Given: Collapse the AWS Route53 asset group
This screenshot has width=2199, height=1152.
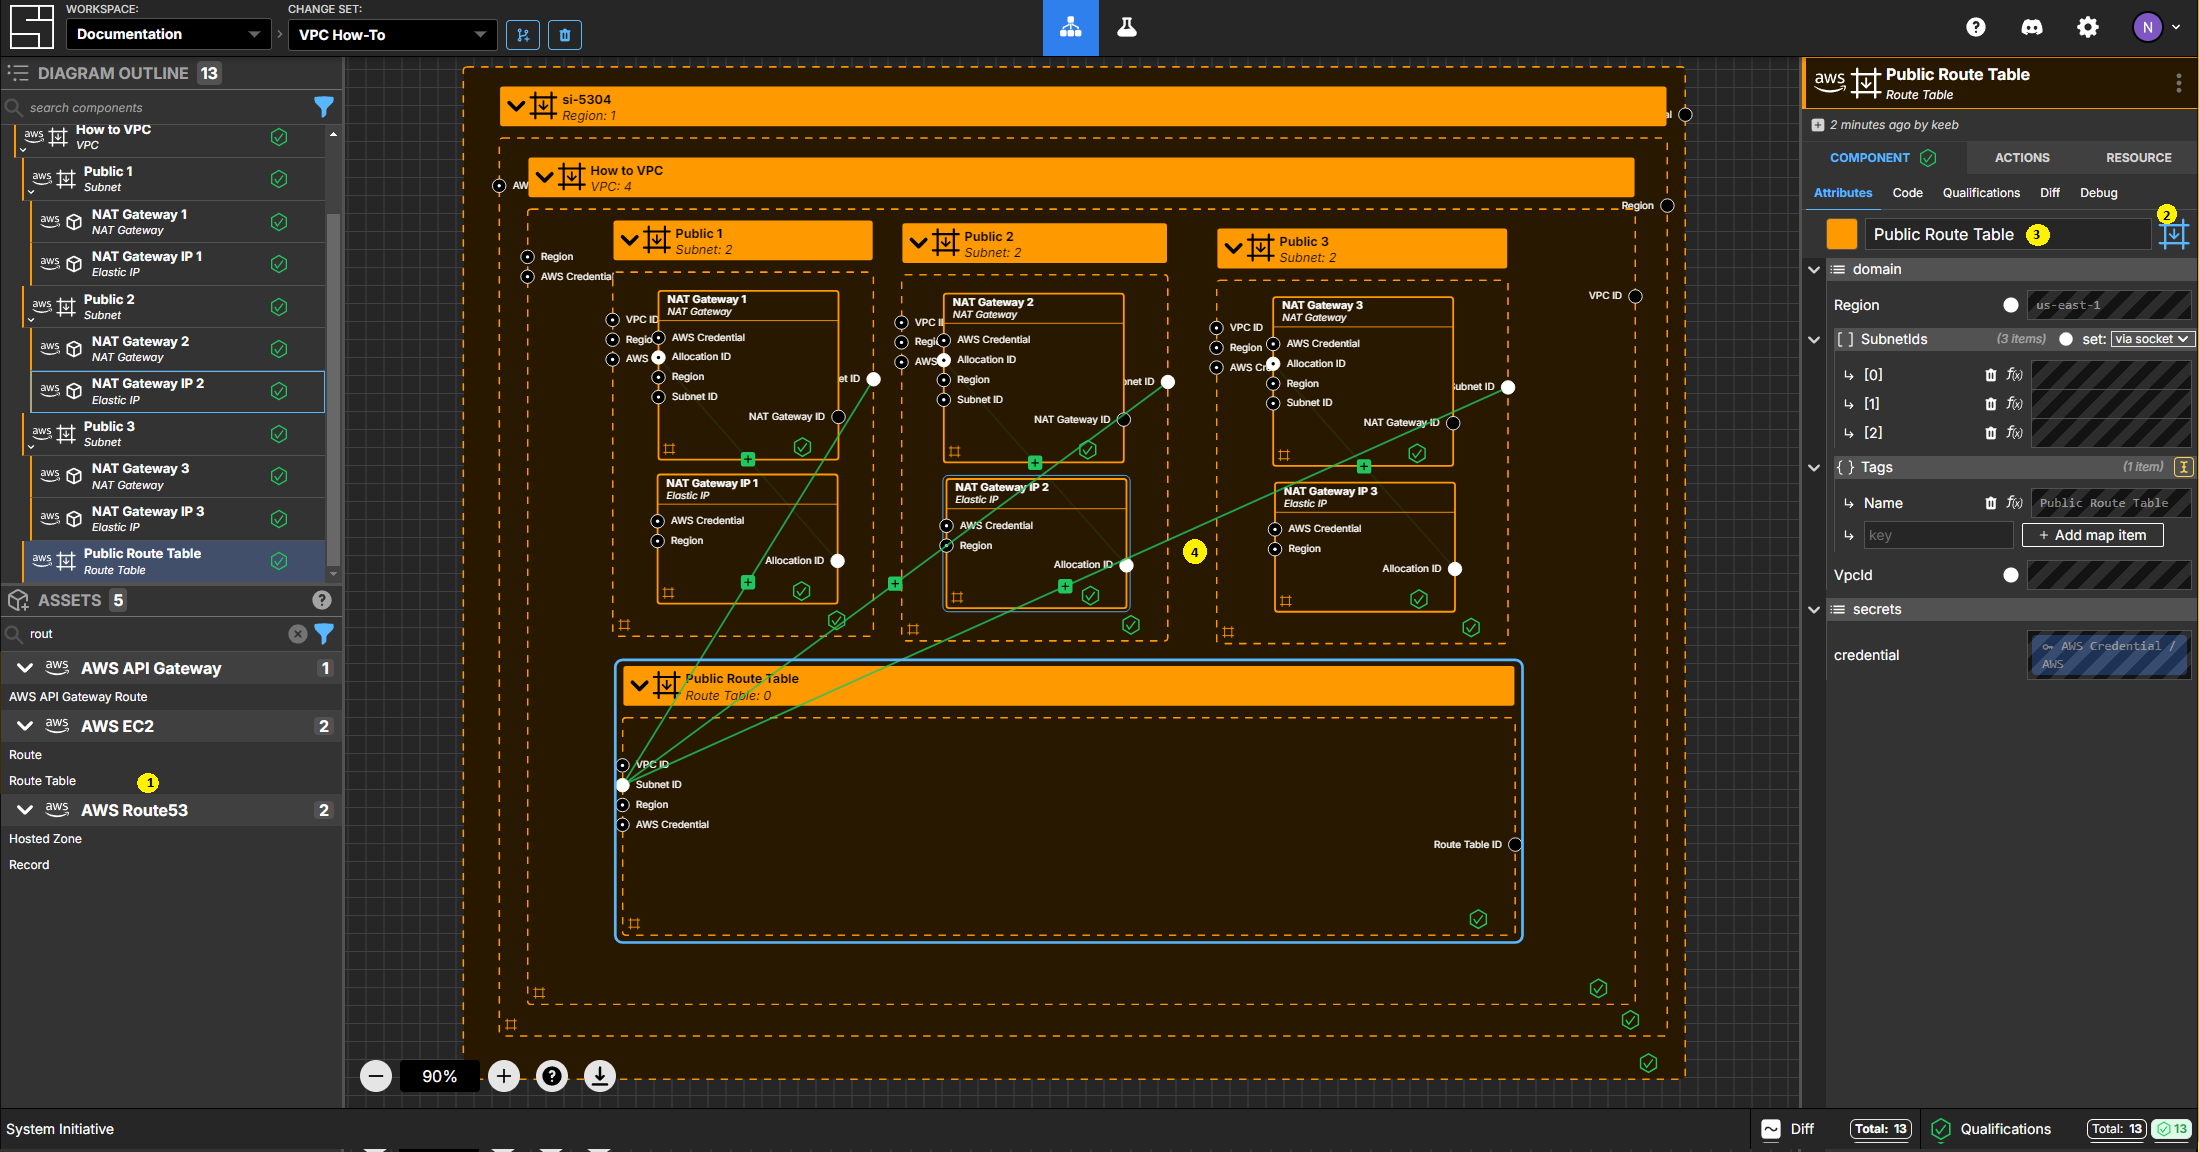Looking at the screenshot, I should [25, 810].
